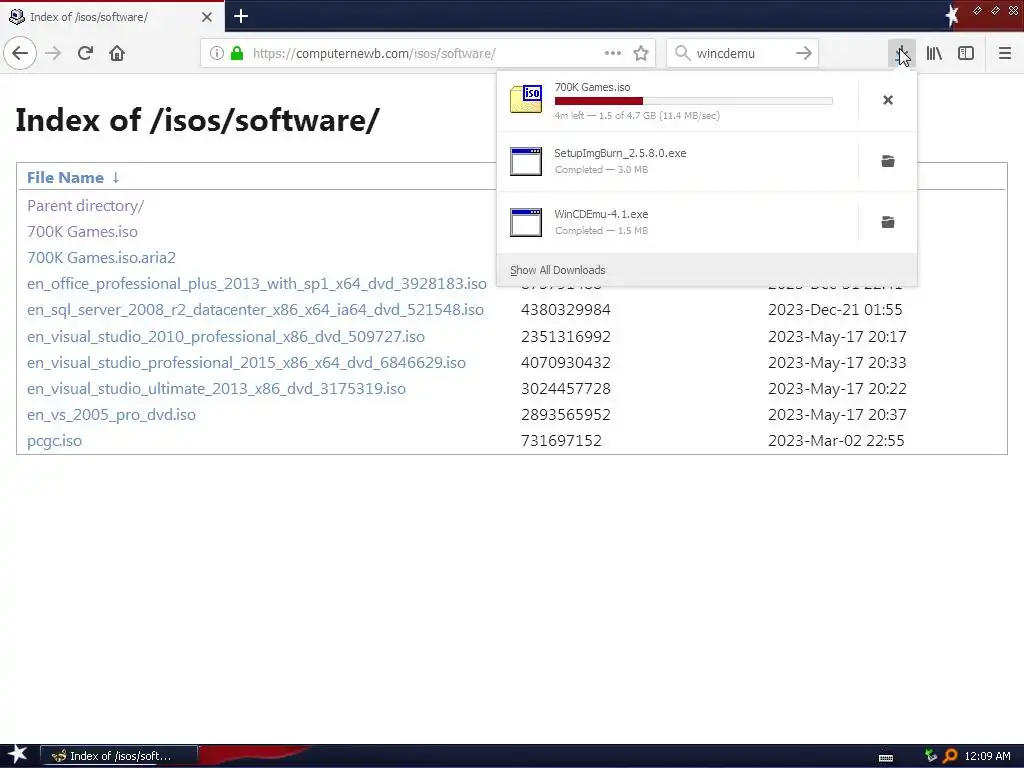Click the search magnifier icon
This screenshot has height=768, width=1024.
pyautogui.click(x=682, y=53)
